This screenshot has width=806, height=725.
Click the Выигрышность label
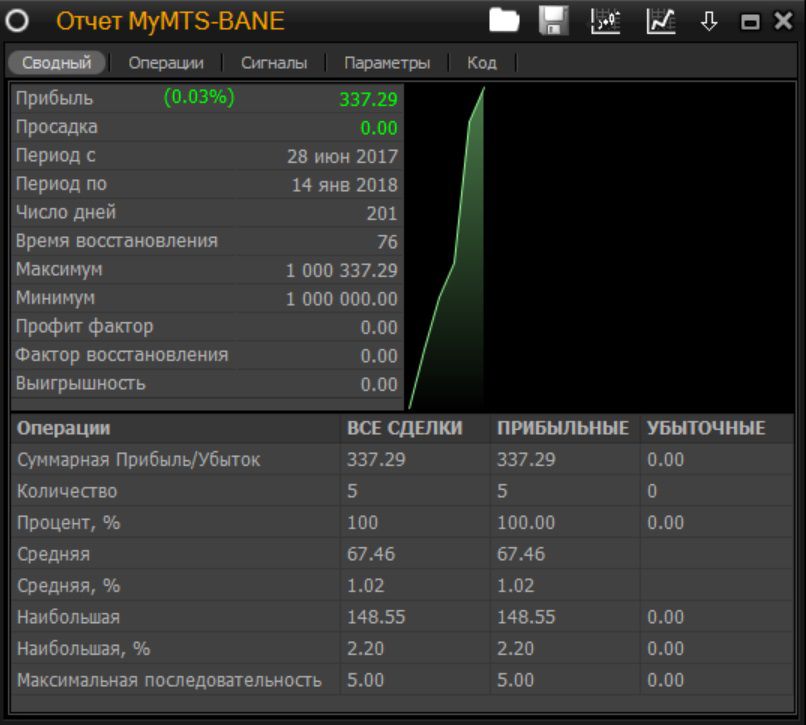81,384
